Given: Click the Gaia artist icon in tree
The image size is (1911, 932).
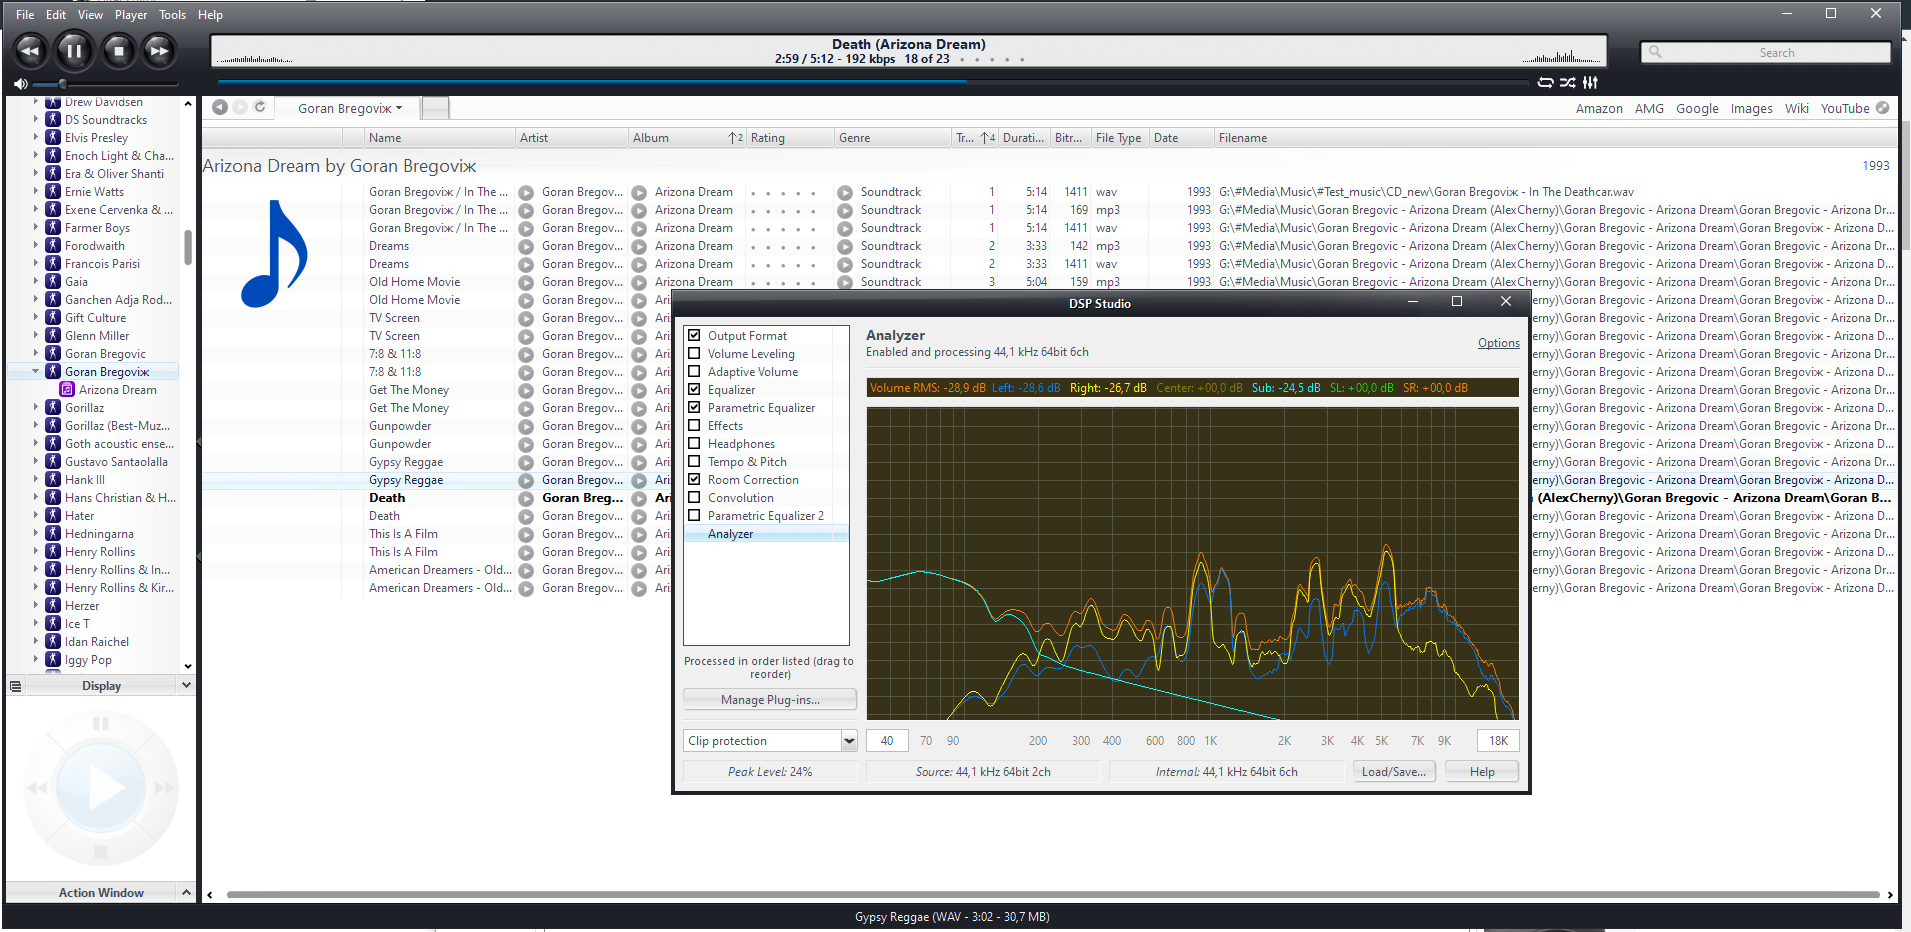Looking at the screenshot, I should (x=53, y=281).
